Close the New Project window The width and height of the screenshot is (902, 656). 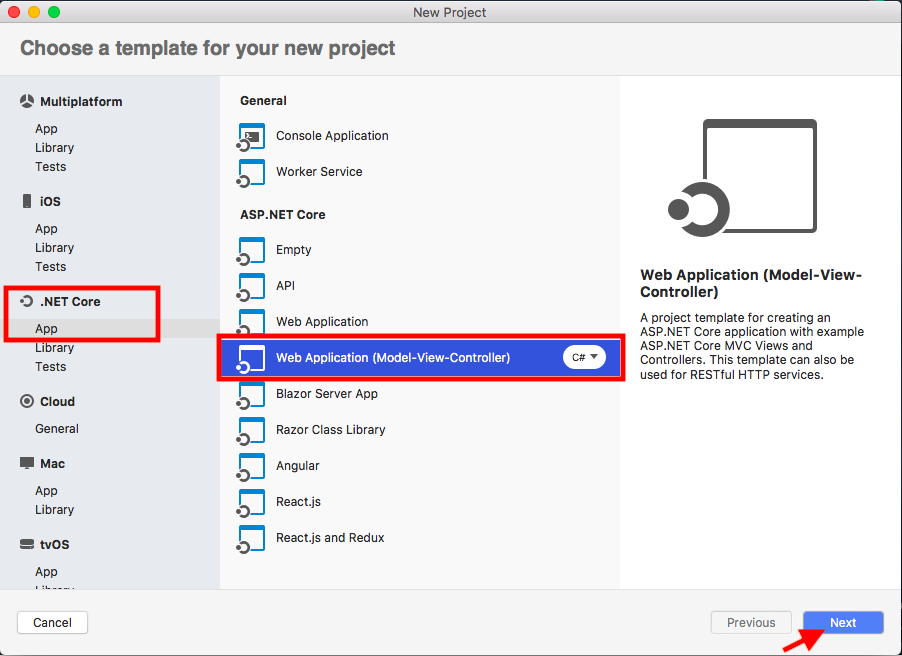click(x=14, y=12)
